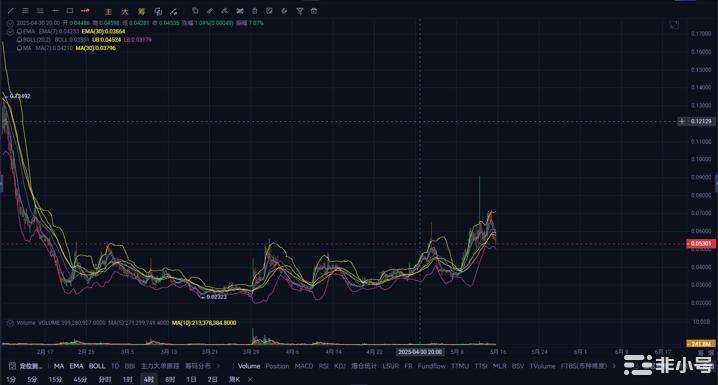Select the 1日 timeframe
This screenshot has width=718, height=385.
pos(191,380)
